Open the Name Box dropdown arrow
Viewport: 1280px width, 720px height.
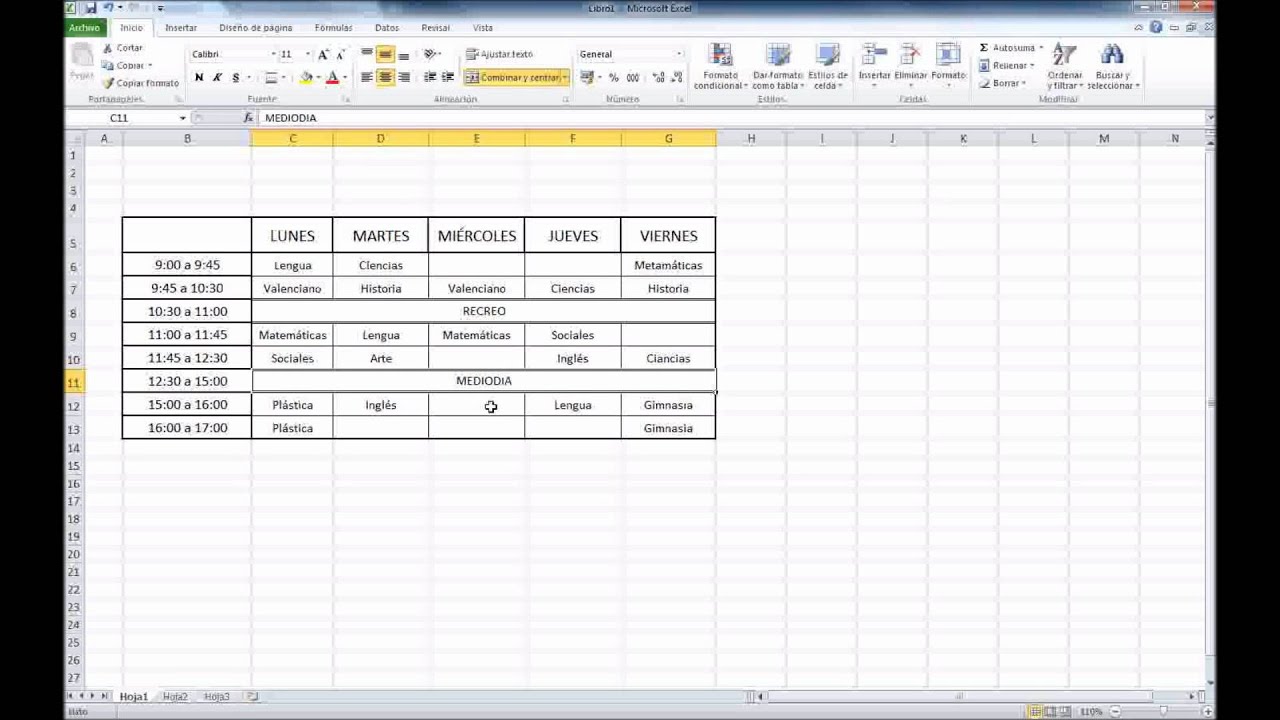click(183, 118)
